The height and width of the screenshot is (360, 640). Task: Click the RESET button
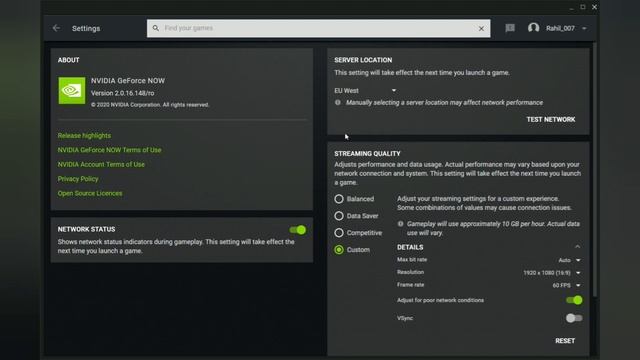(x=565, y=341)
